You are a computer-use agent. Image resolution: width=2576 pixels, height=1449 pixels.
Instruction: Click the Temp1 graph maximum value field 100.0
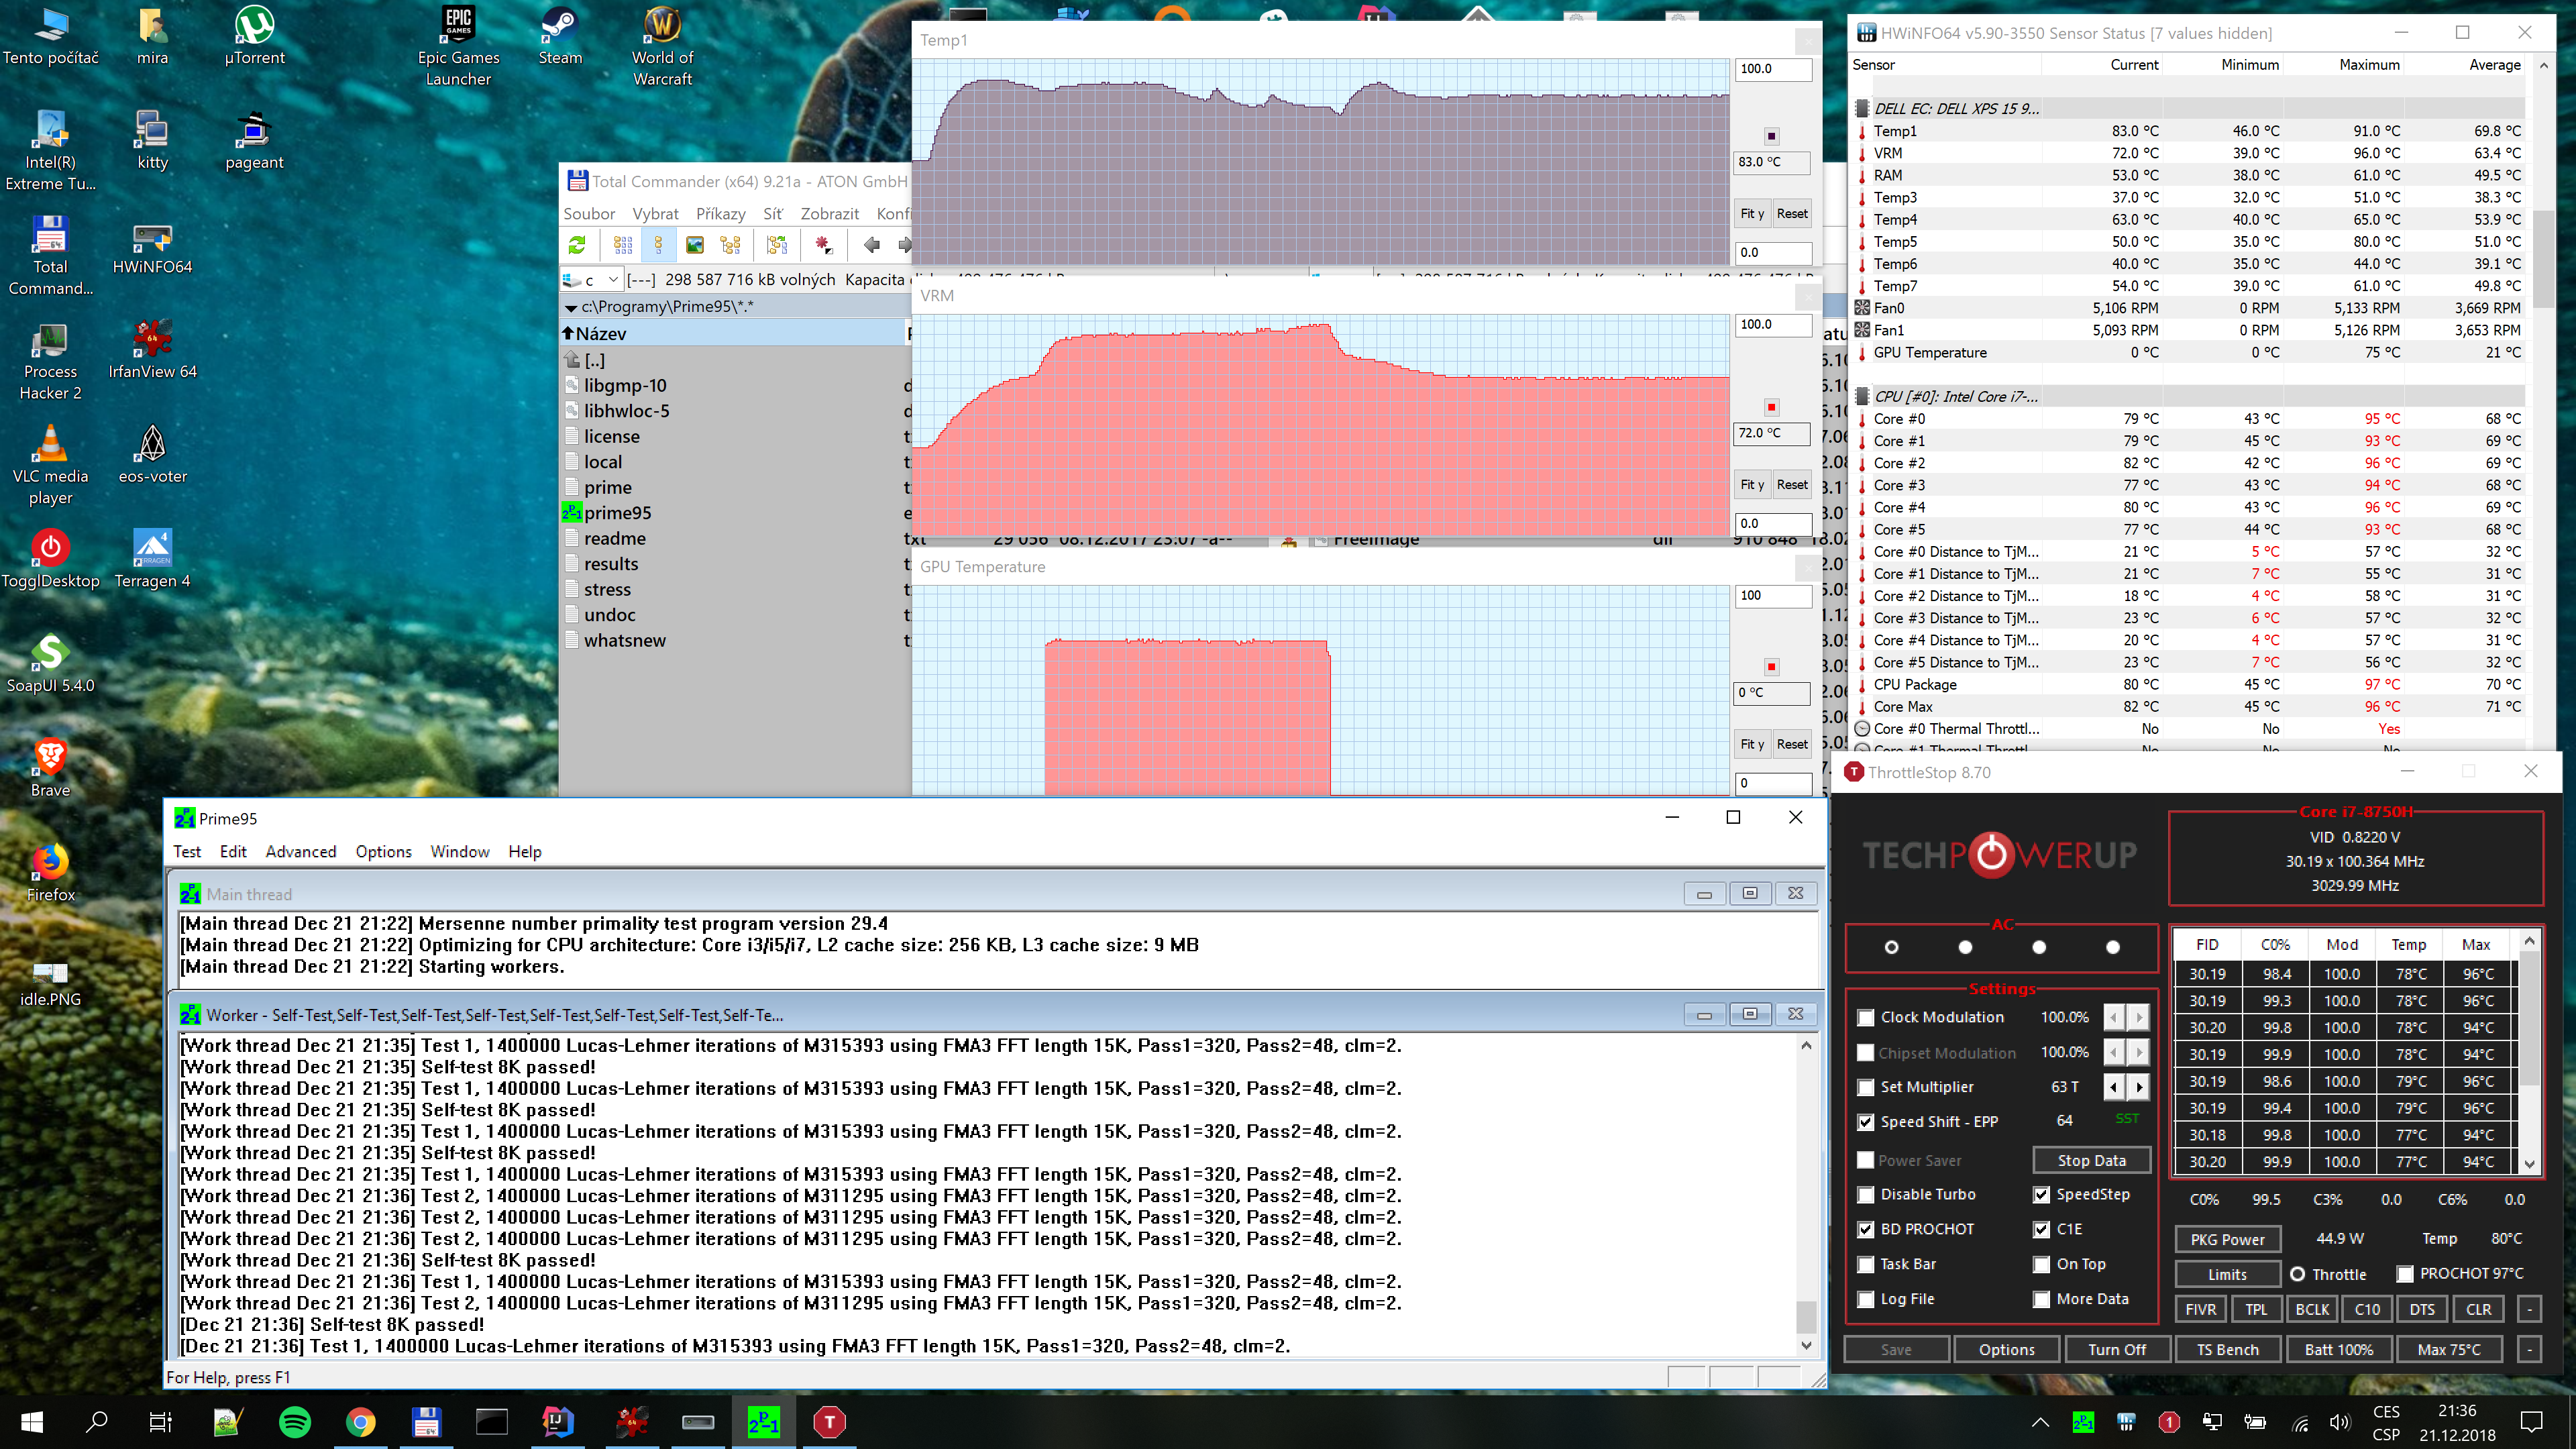[x=1772, y=70]
